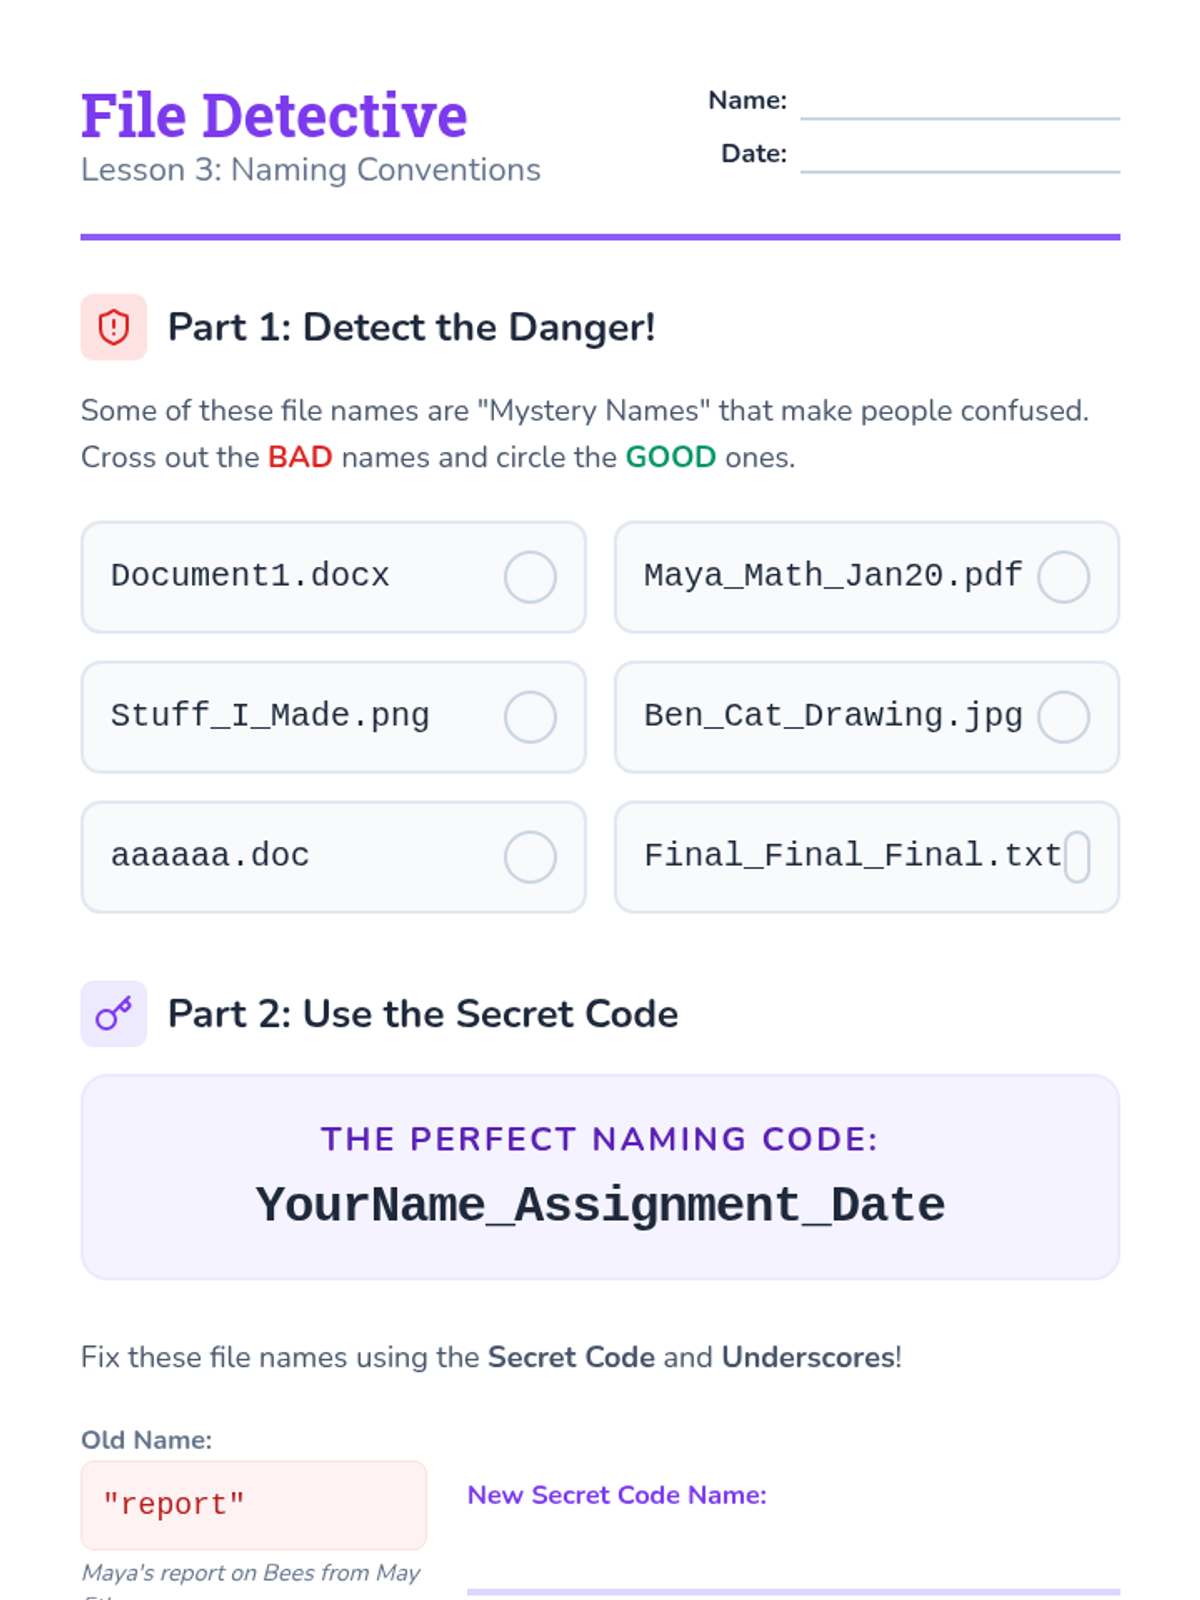Click the purple key icon
This screenshot has width=1200, height=1600.
(x=114, y=1014)
